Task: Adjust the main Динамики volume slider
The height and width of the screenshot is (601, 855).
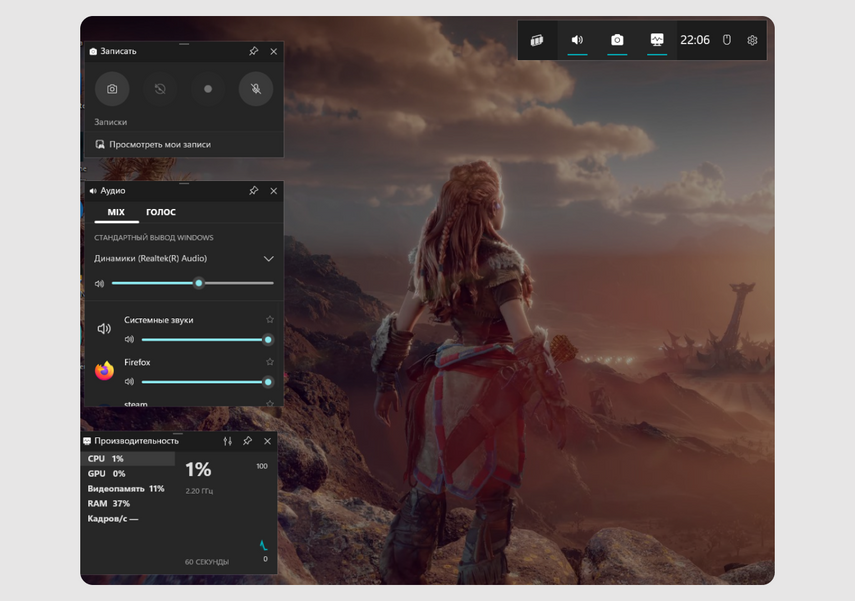Action: 192,283
